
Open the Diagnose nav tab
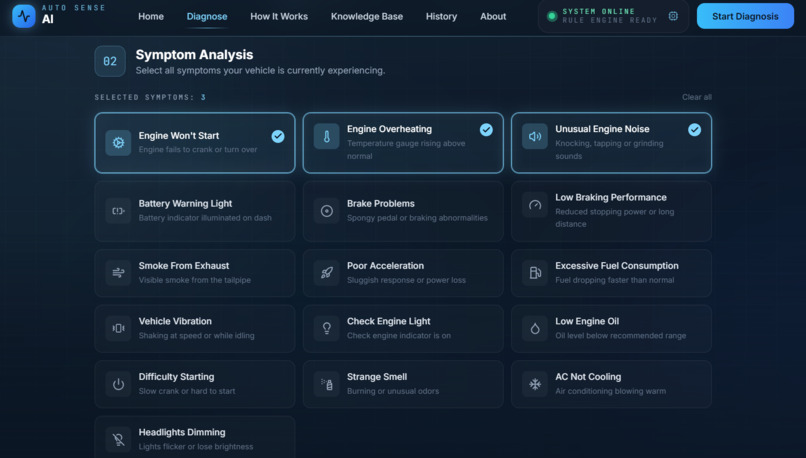point(207,16)
